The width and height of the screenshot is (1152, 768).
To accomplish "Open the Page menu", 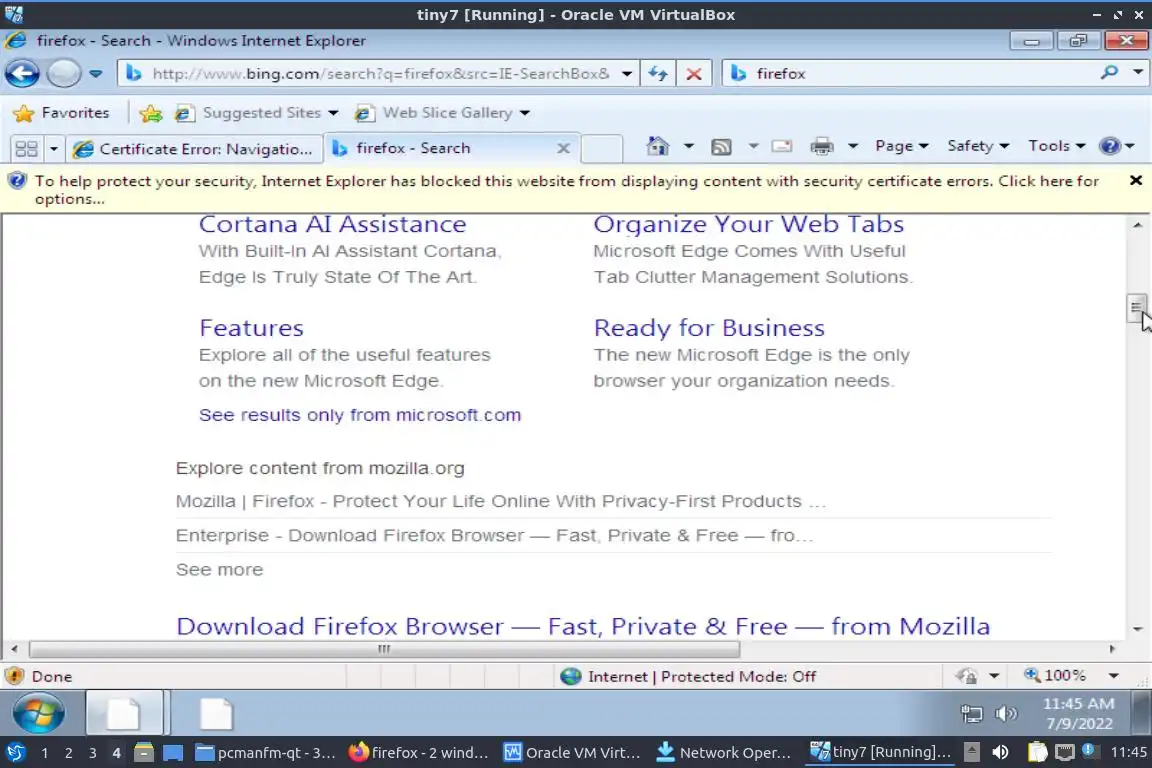I will 901,146.
